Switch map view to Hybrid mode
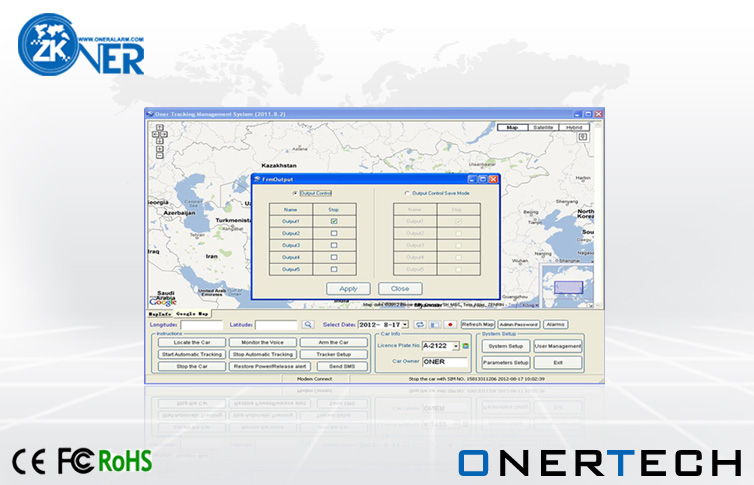This screenshot has height=485, width=754. [x=574, y=127]
